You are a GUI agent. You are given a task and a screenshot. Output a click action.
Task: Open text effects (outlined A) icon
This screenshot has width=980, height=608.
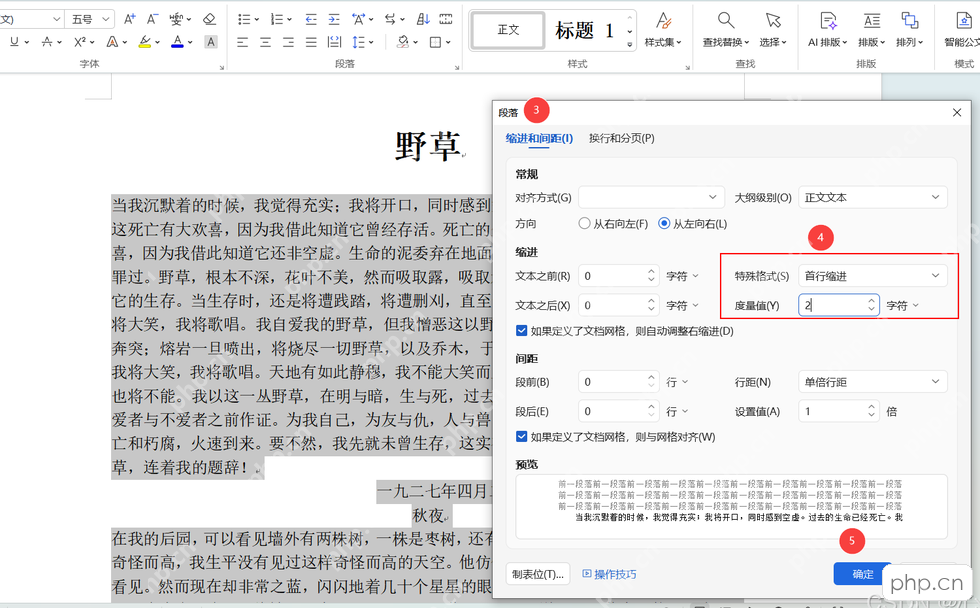(x=112, y=42)
